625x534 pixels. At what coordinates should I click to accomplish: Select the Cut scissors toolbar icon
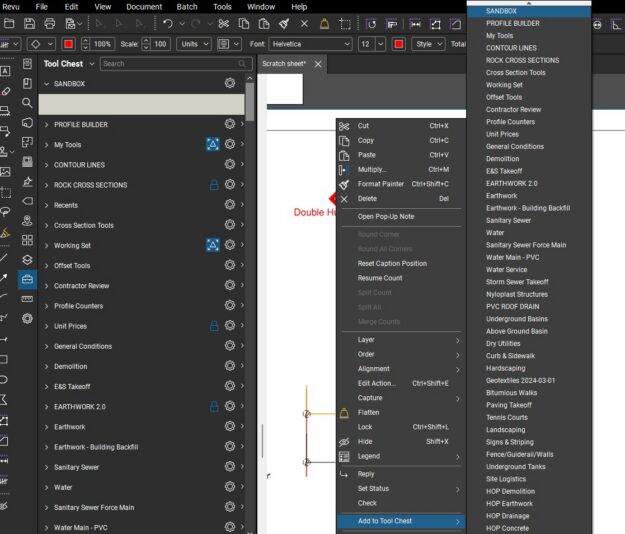tap(224, 24)
